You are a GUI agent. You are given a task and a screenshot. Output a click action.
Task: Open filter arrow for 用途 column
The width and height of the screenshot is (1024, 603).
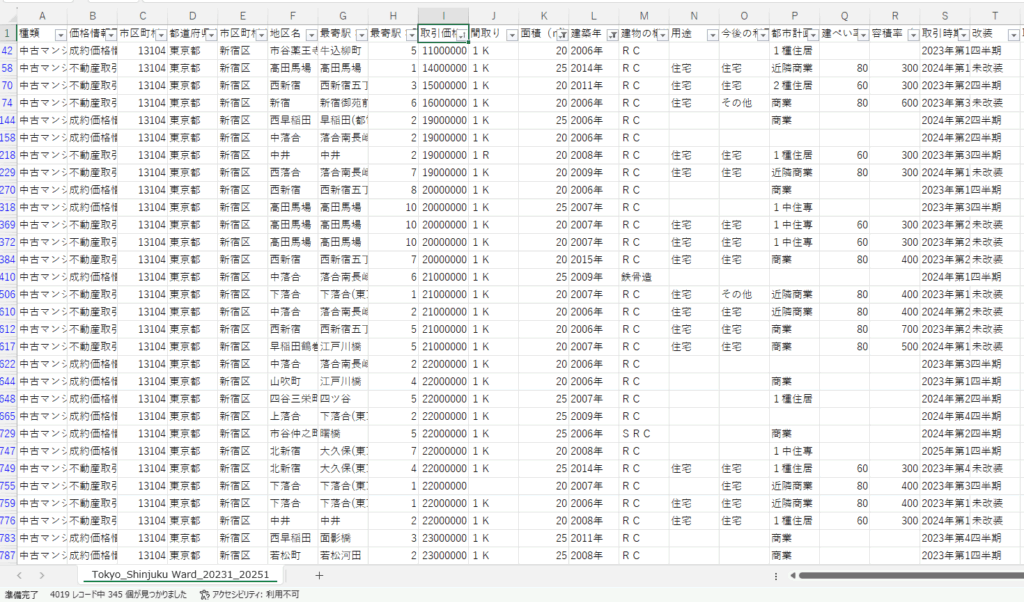(710, 35)
